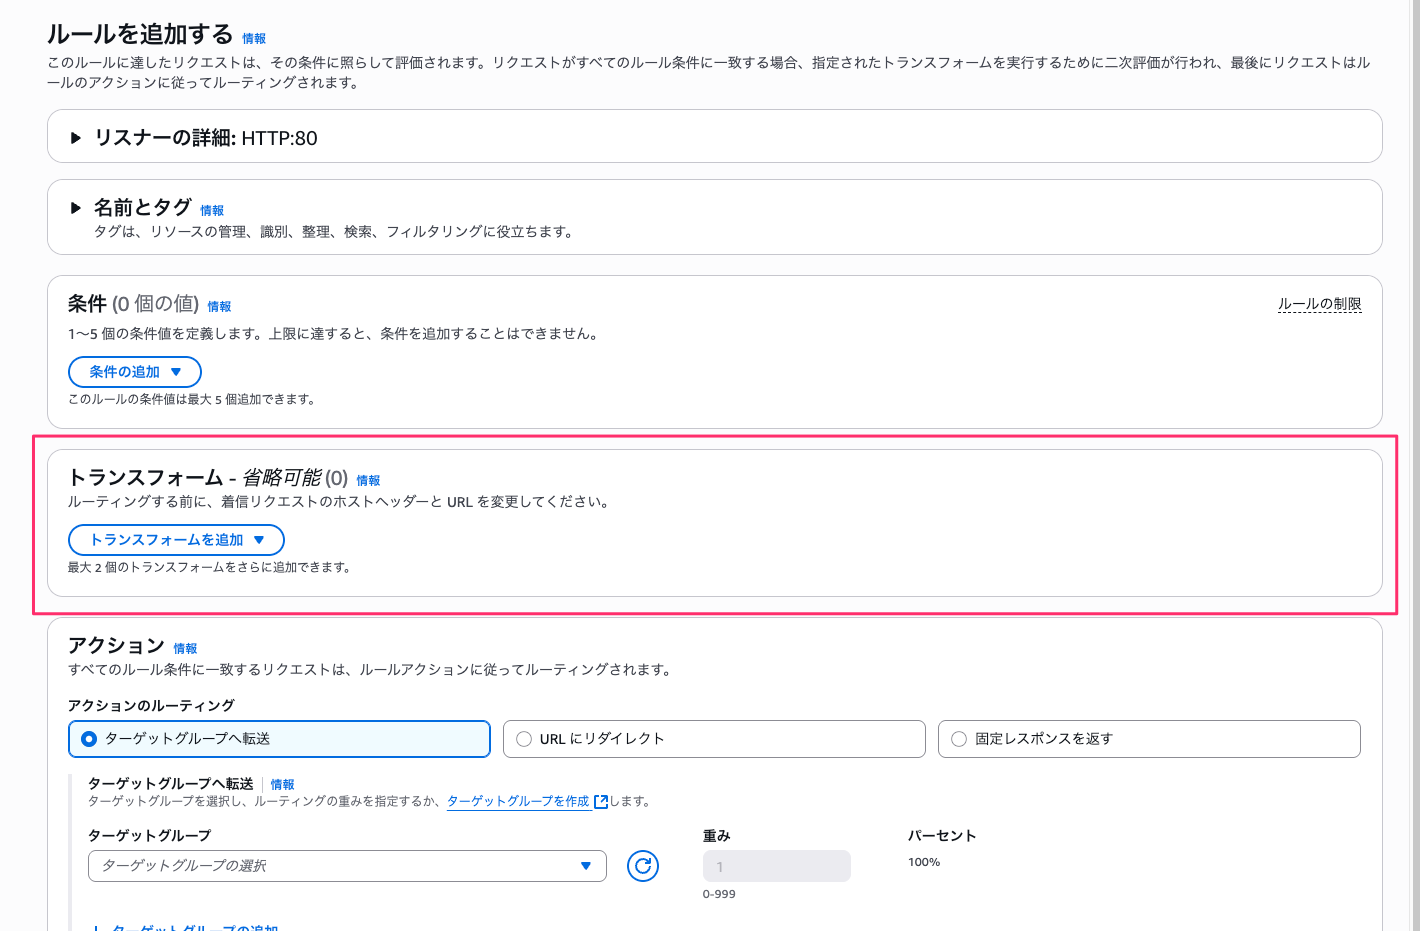The image size is (1420, 931).
Task: Click 情報 next to the アクション heading
Action: pyautogui.click(x=185, y=649)
